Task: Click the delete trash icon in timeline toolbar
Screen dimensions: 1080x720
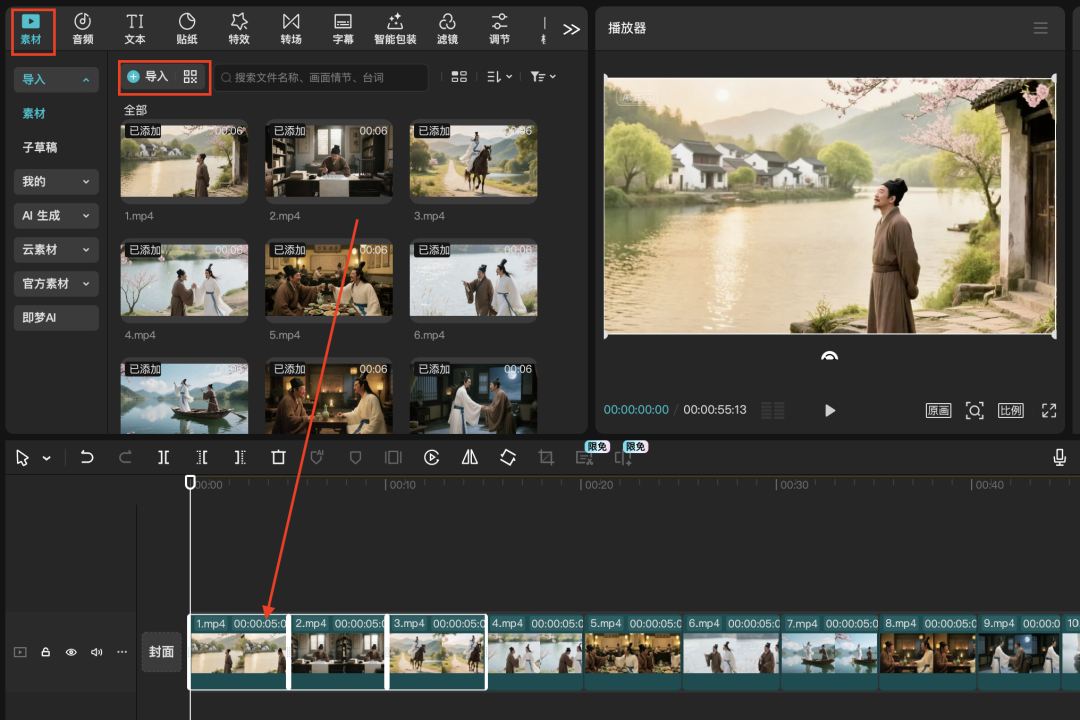Action: coord(278,457)
